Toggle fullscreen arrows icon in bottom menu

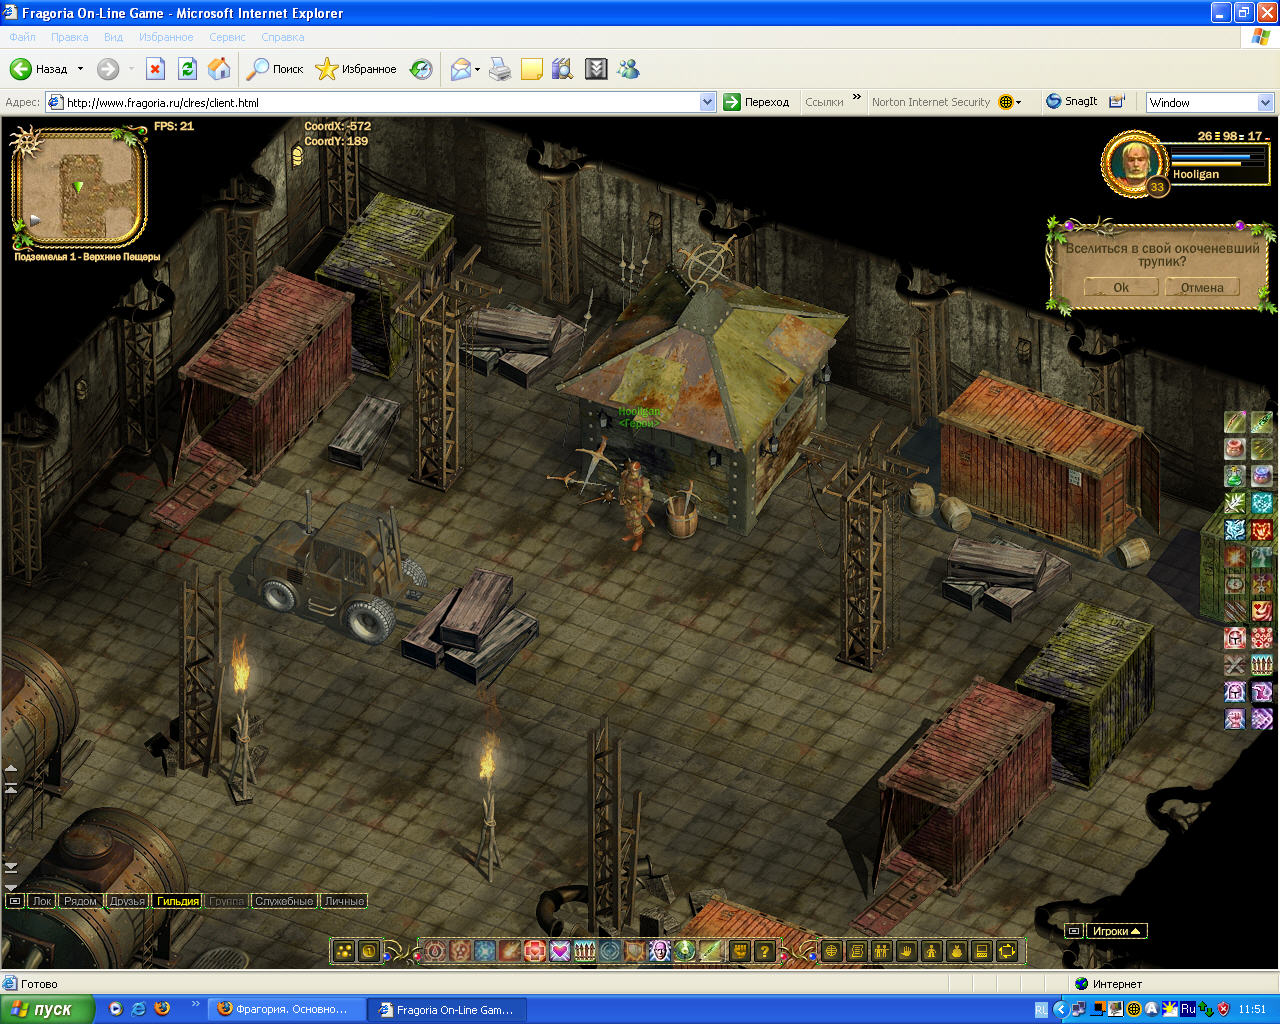pyautogui.click(x=1007, y=951)
